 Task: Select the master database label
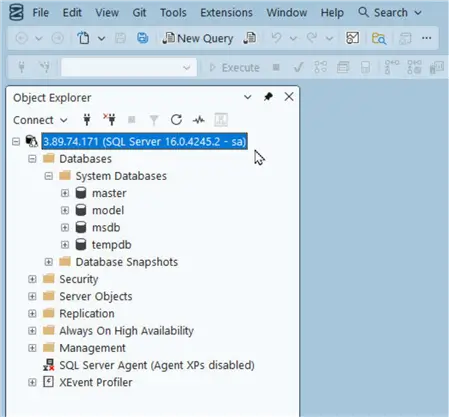coord(109,193)
